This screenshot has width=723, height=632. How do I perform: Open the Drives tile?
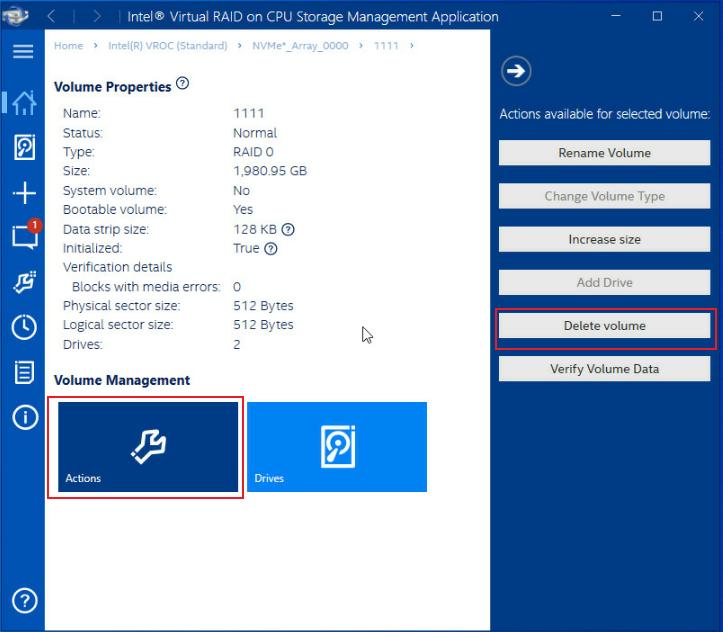337,447
